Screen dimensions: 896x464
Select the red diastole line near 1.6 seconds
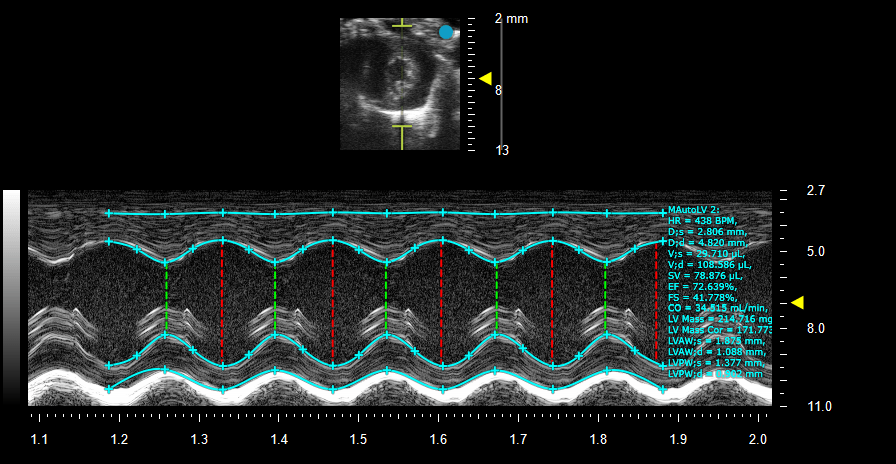point(441,303)
